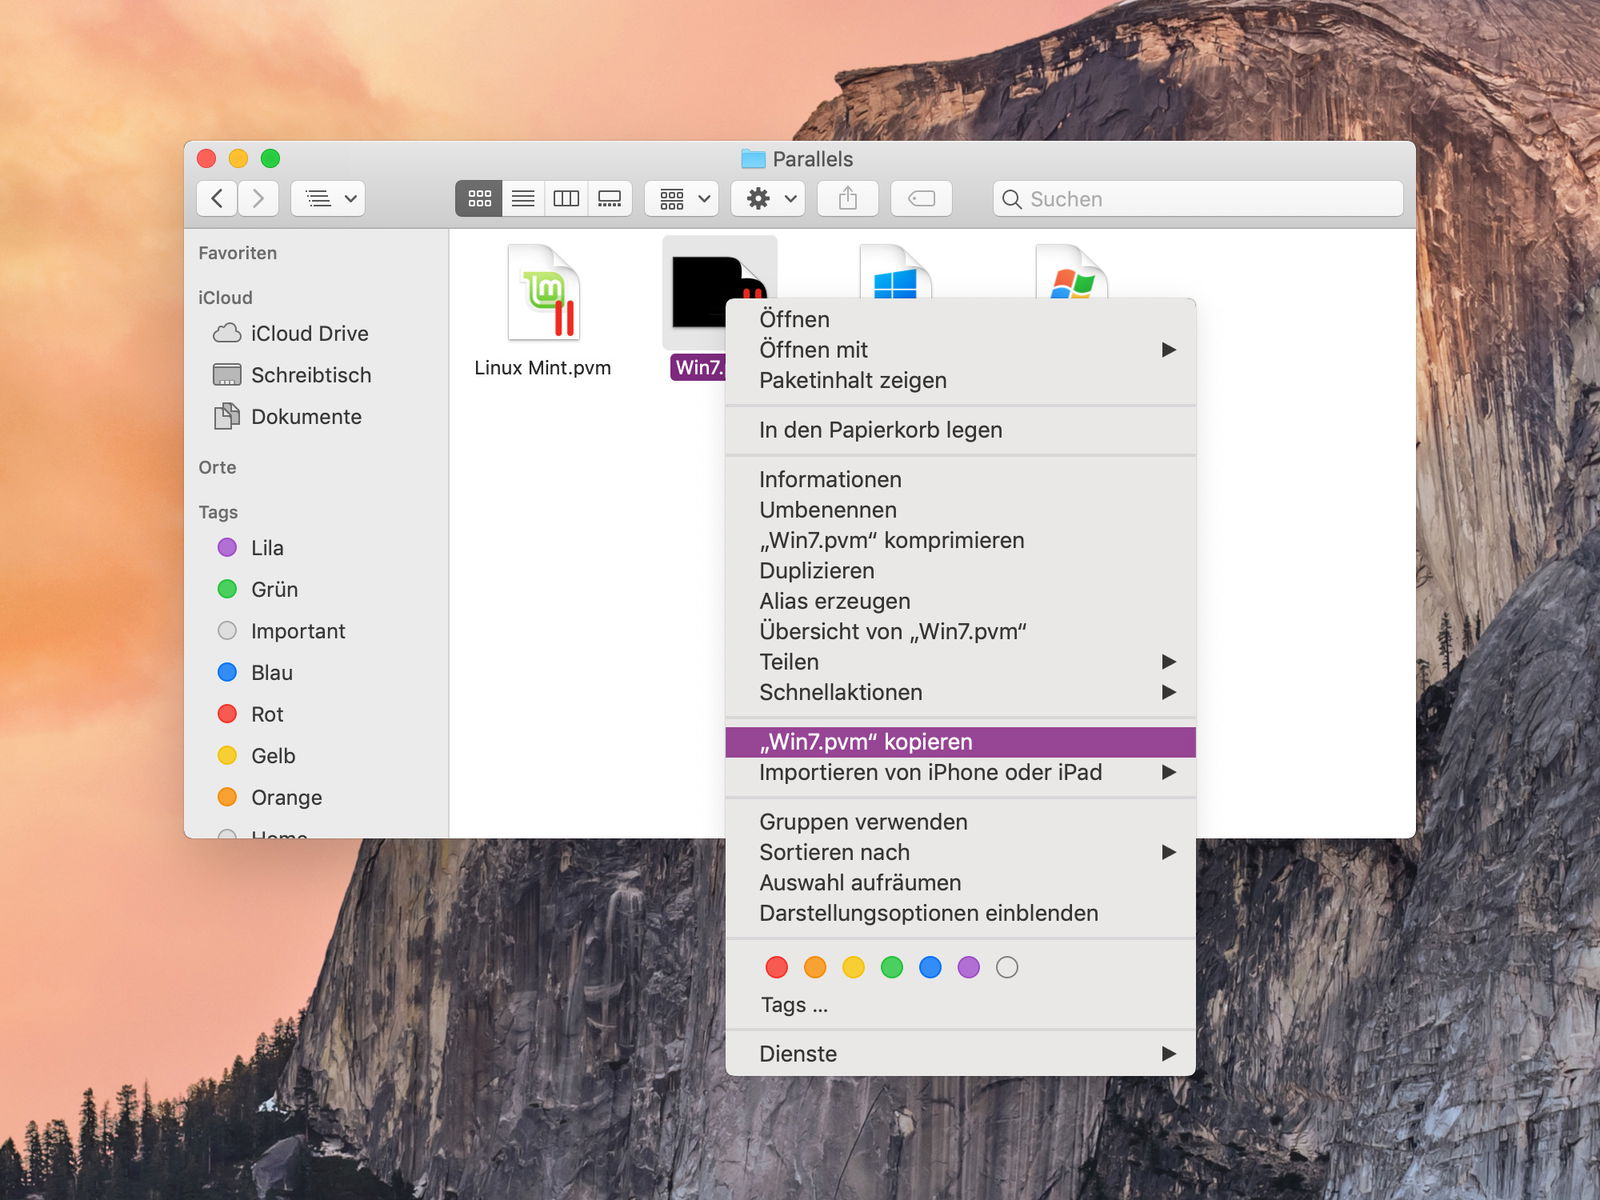This screenshot has width=1600, height=1200.
Task: Choose „Win7.pvm“ komprimieren
Action: click(x=960, y=540)
